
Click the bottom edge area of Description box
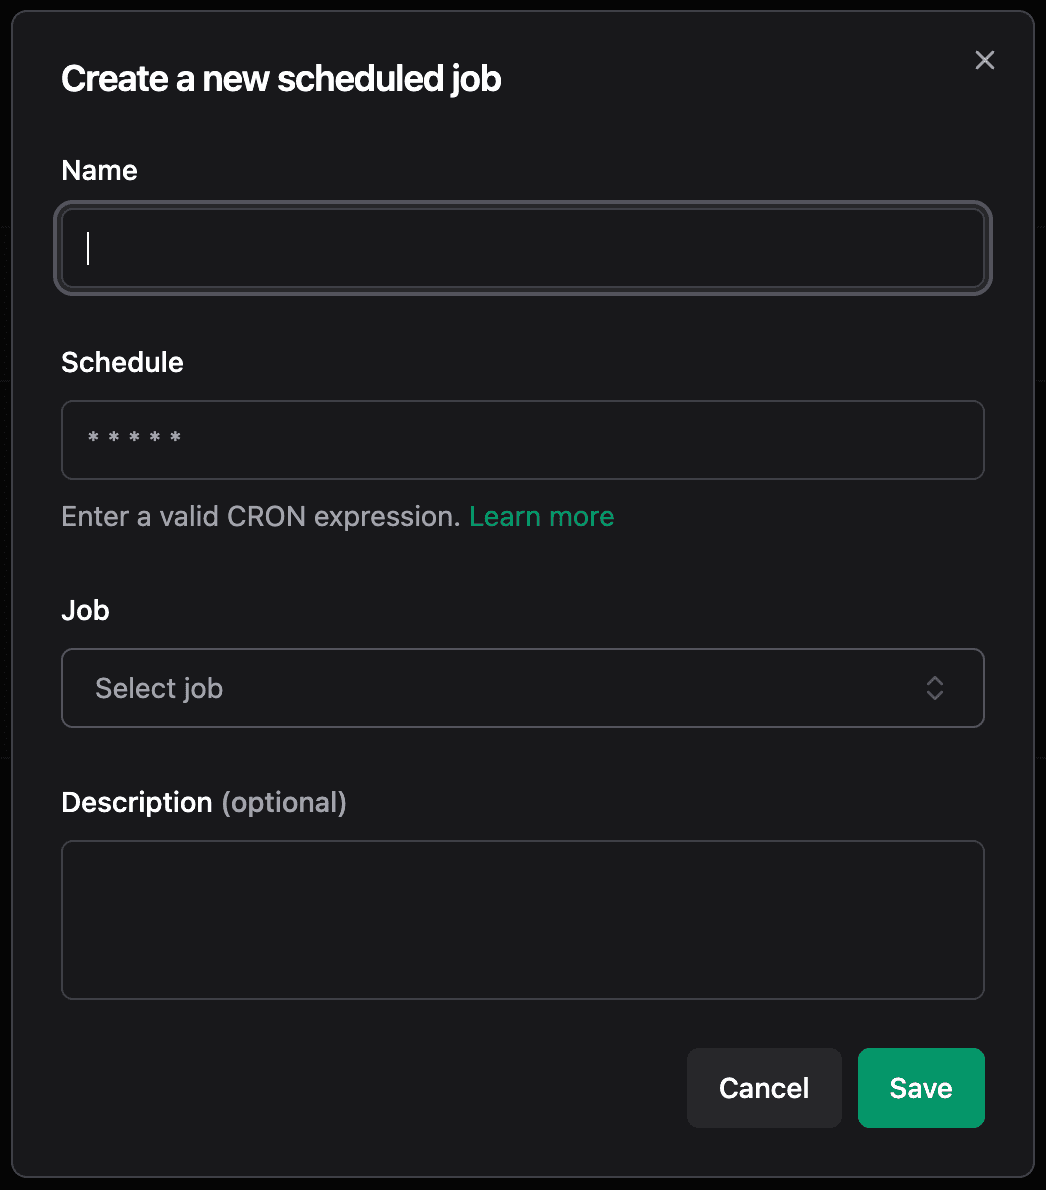pyautogui.click(x=522, y=988)
